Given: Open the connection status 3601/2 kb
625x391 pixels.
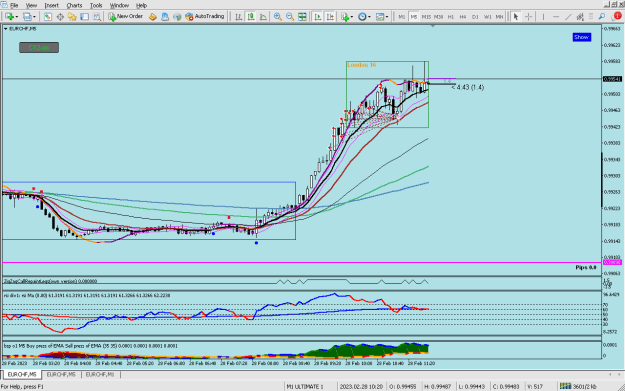Looking at the screenshot, I should (x=578, y=386).
